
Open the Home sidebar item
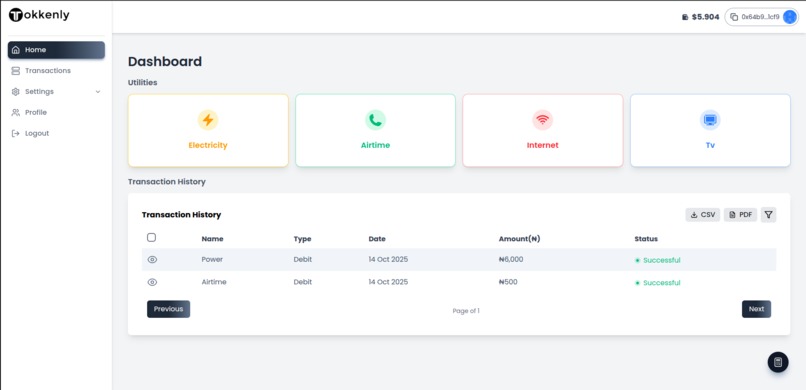[x=56, y=50]
